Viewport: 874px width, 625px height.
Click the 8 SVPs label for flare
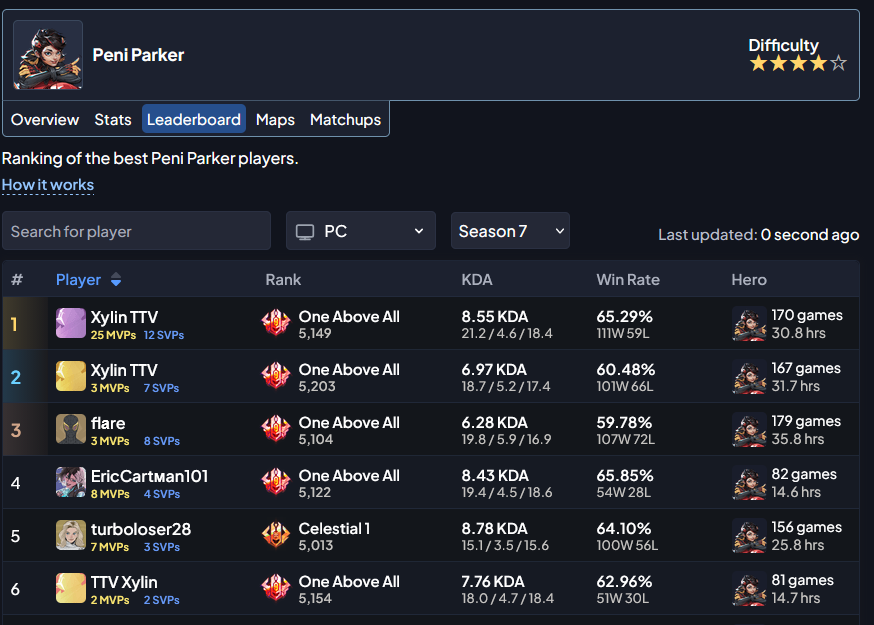coord(162,441)
